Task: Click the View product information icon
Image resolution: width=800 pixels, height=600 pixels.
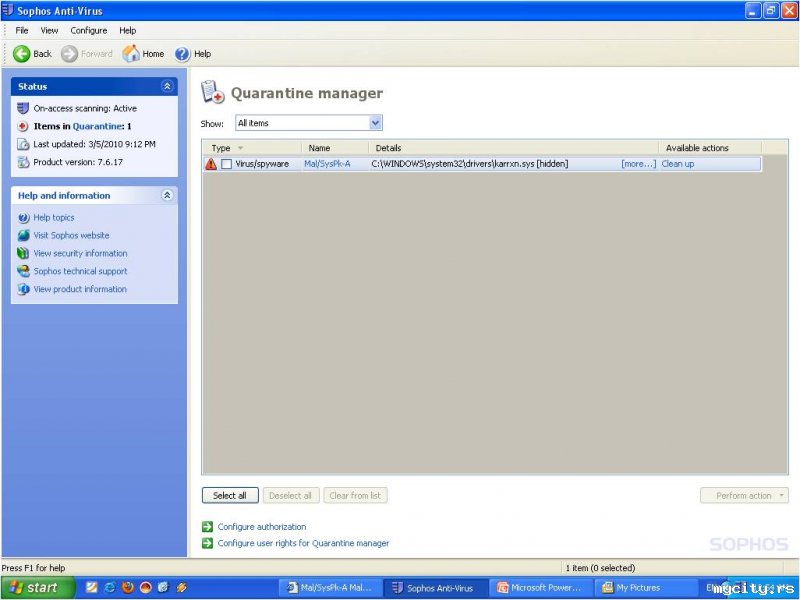Action: (23, 289)
